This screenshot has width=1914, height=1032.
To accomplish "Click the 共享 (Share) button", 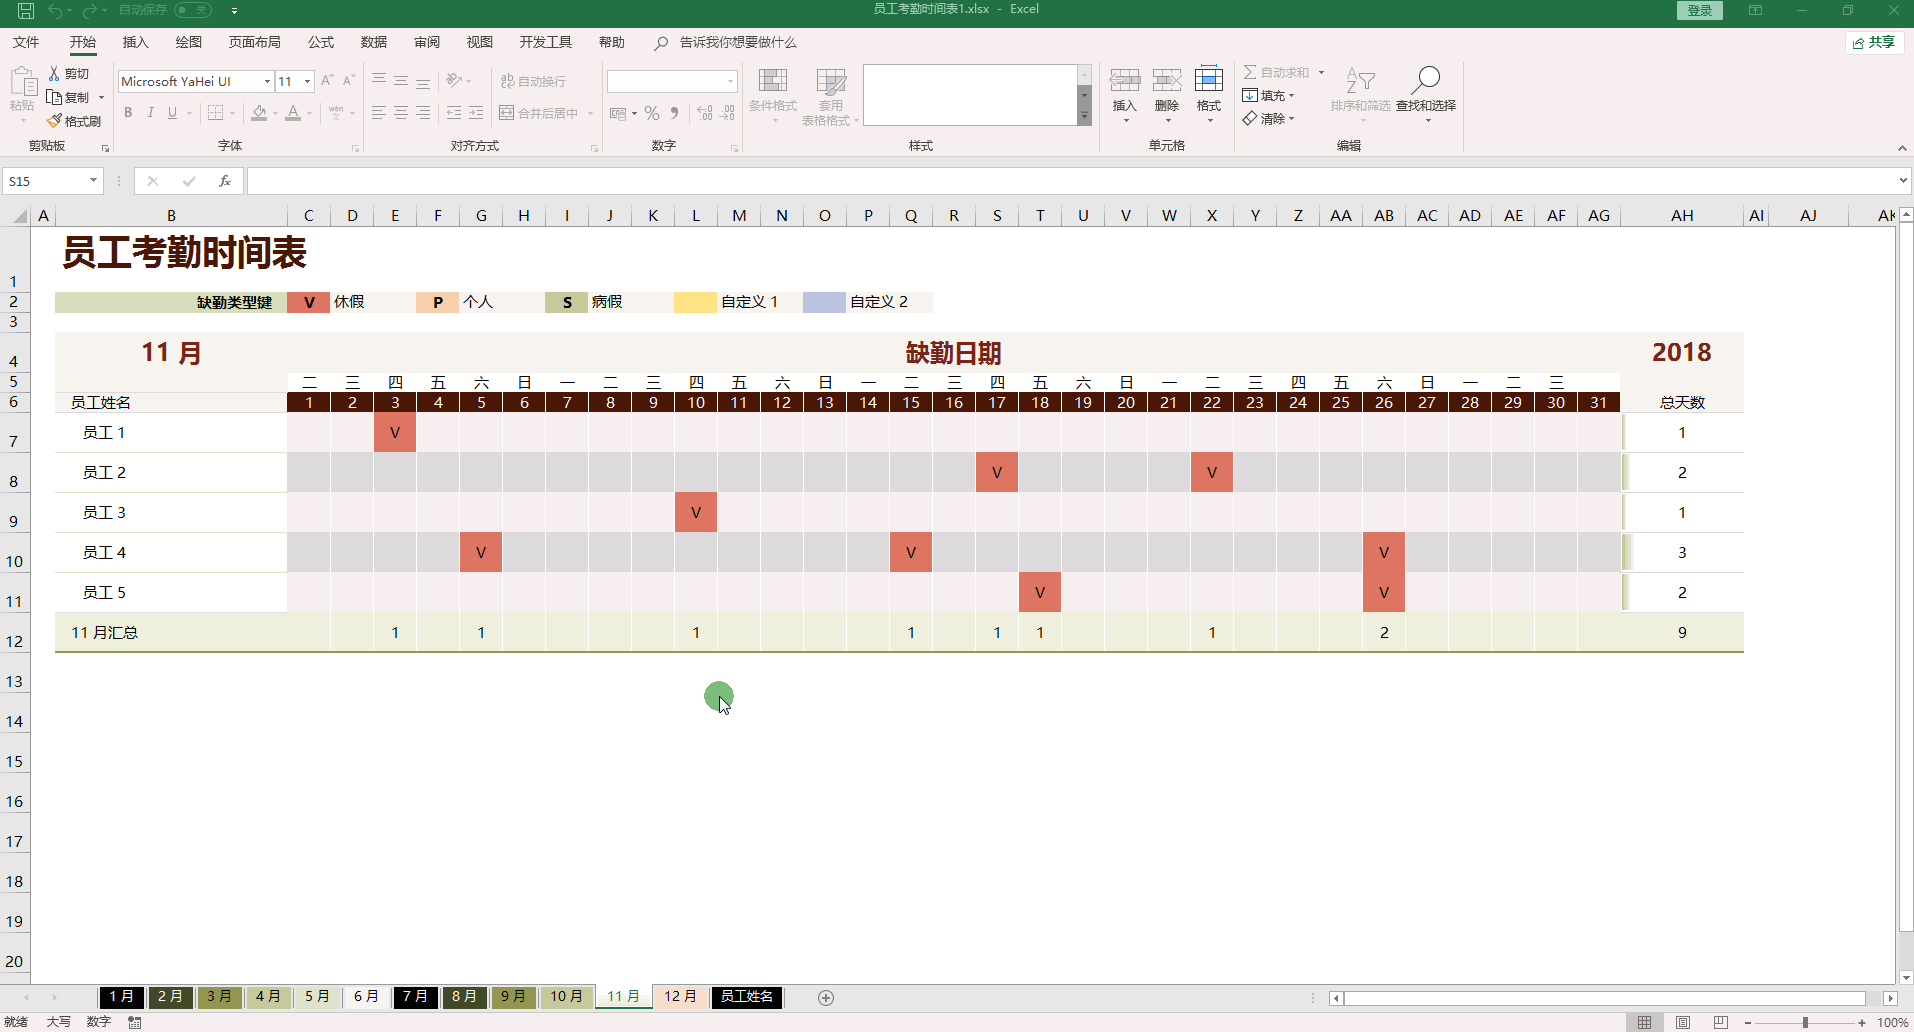I will pos(1873,42).
